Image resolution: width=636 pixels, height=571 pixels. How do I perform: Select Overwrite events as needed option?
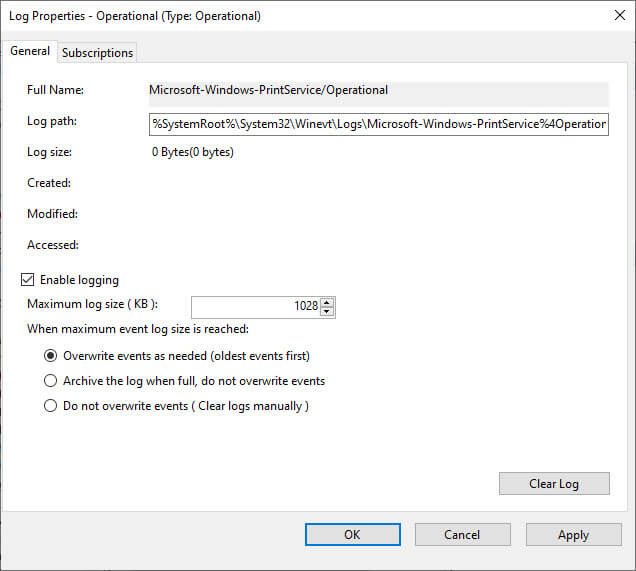51,355
